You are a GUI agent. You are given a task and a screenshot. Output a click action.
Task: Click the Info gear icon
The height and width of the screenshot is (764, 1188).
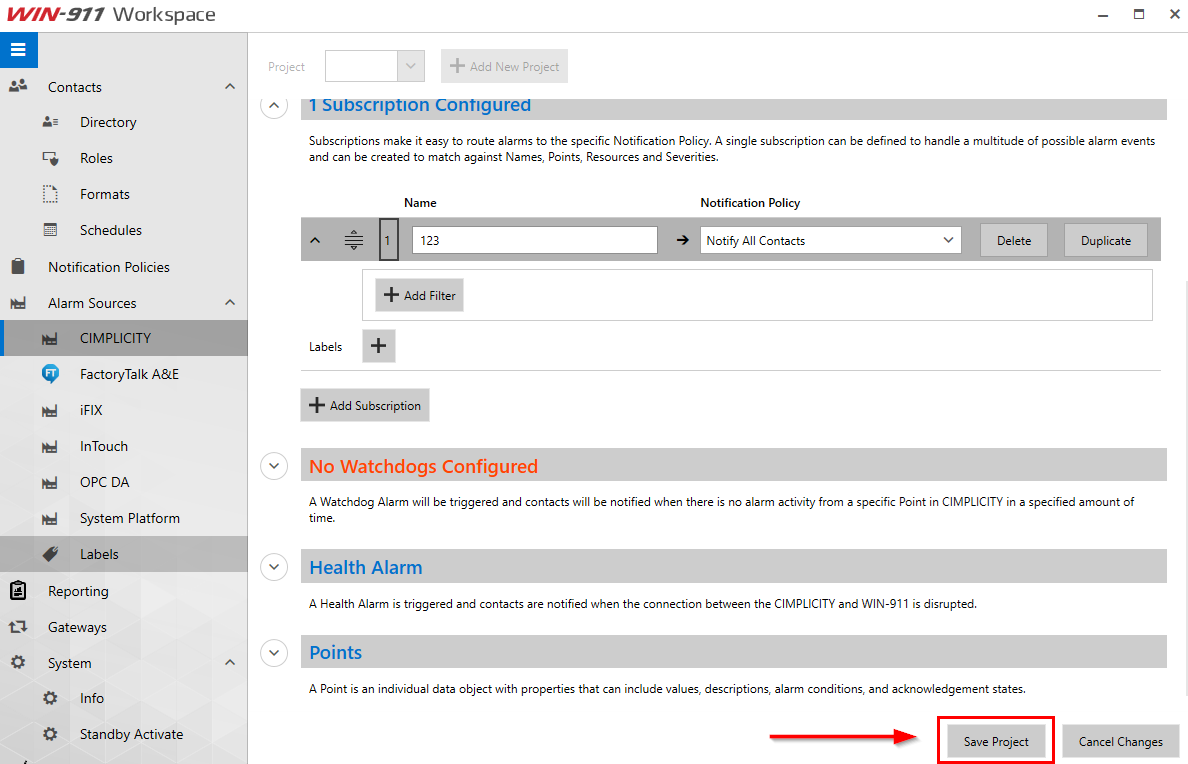point(50,698)
